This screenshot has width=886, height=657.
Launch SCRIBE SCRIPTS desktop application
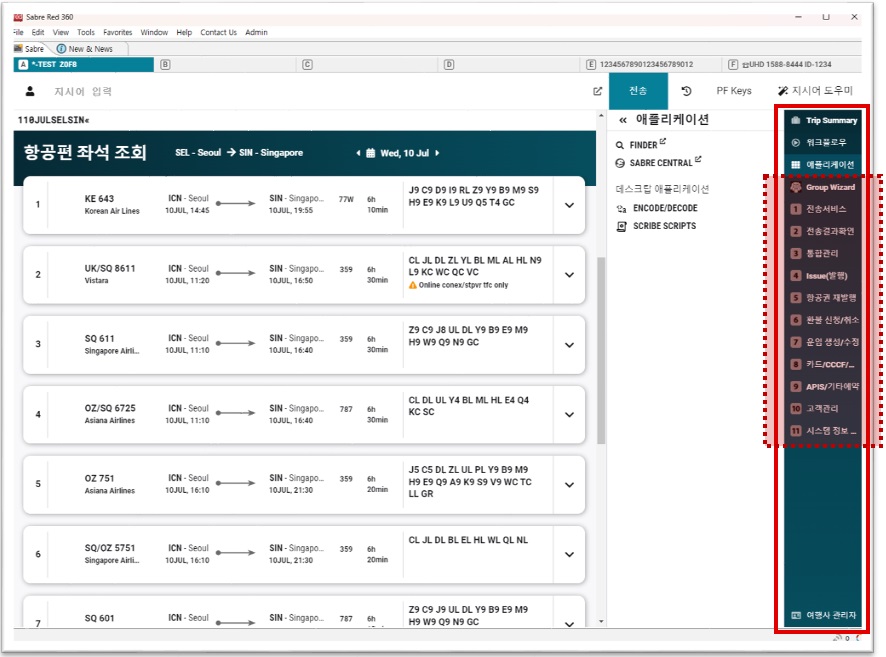(x=656, y=226)
